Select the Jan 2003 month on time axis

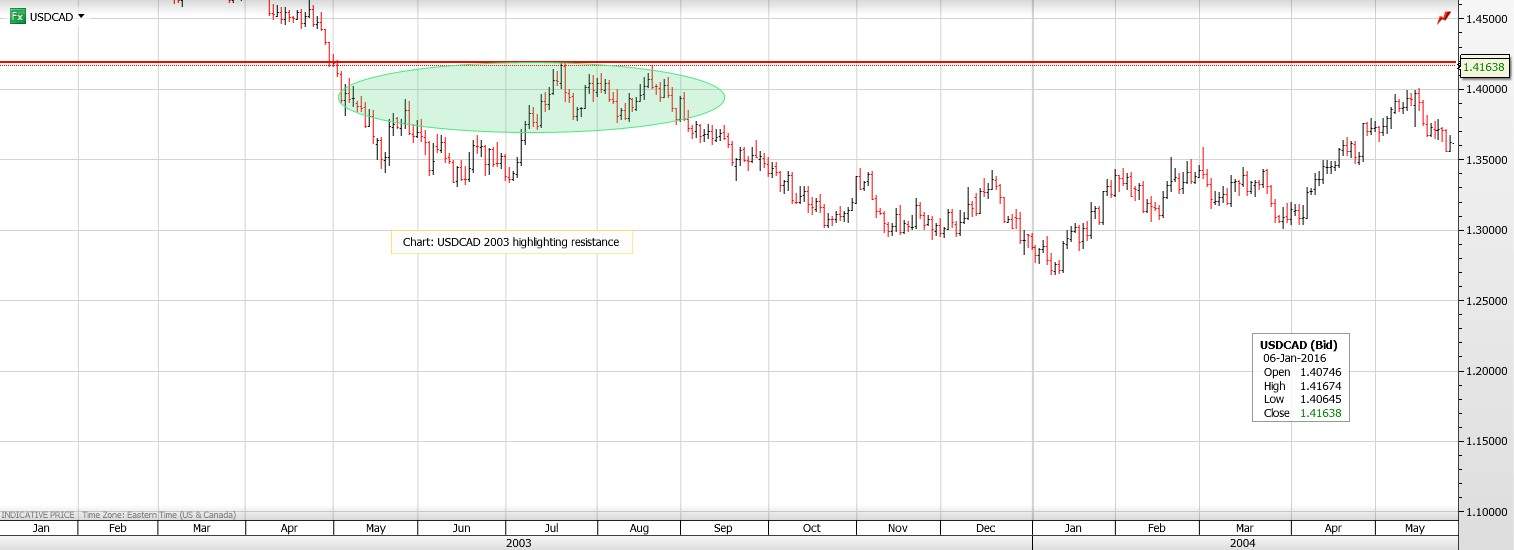(40, 528)
